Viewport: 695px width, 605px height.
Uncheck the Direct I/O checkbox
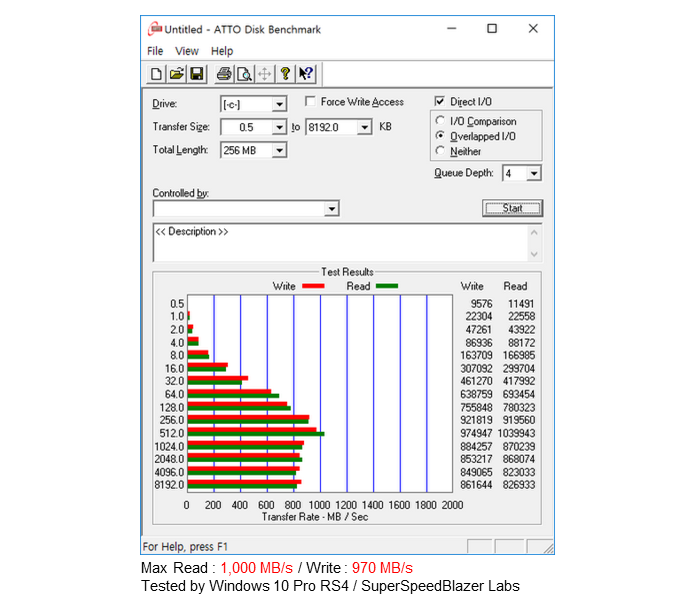point(439,101)
